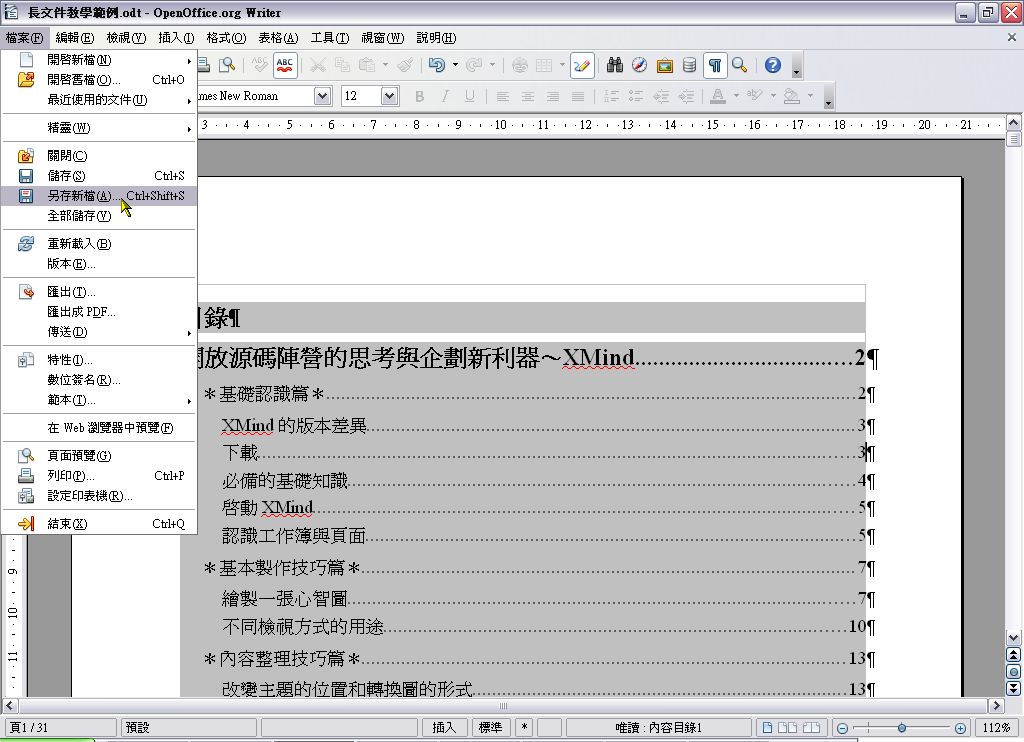This screenshot has width=1024, height=742.
Task: Choose 頁面預覽(G) menu item
Action: [x=99, y=456]
